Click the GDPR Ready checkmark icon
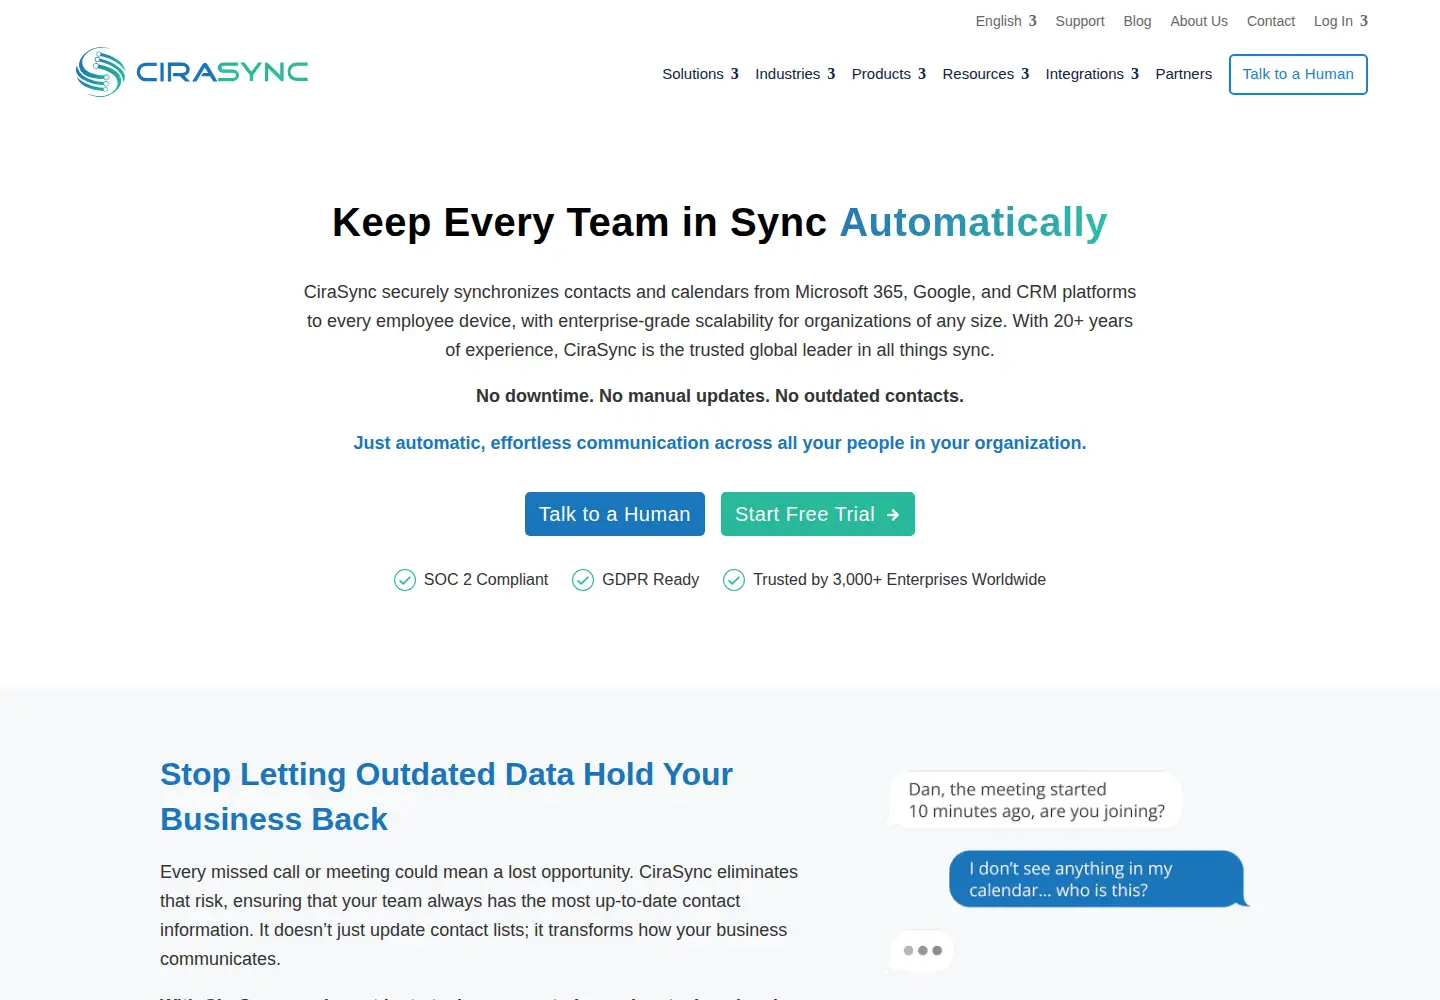The image size is (1440, 1000). 583,580
